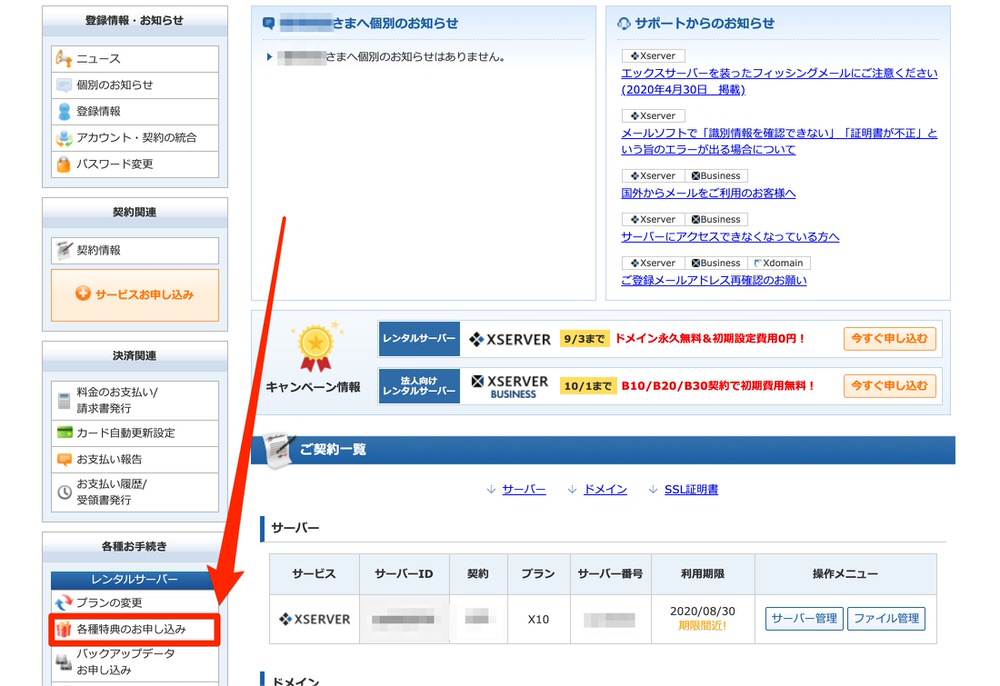Click the message icon beside 個別のお知らせ heading
The image size is (1000, 686).
pos(269,24)
